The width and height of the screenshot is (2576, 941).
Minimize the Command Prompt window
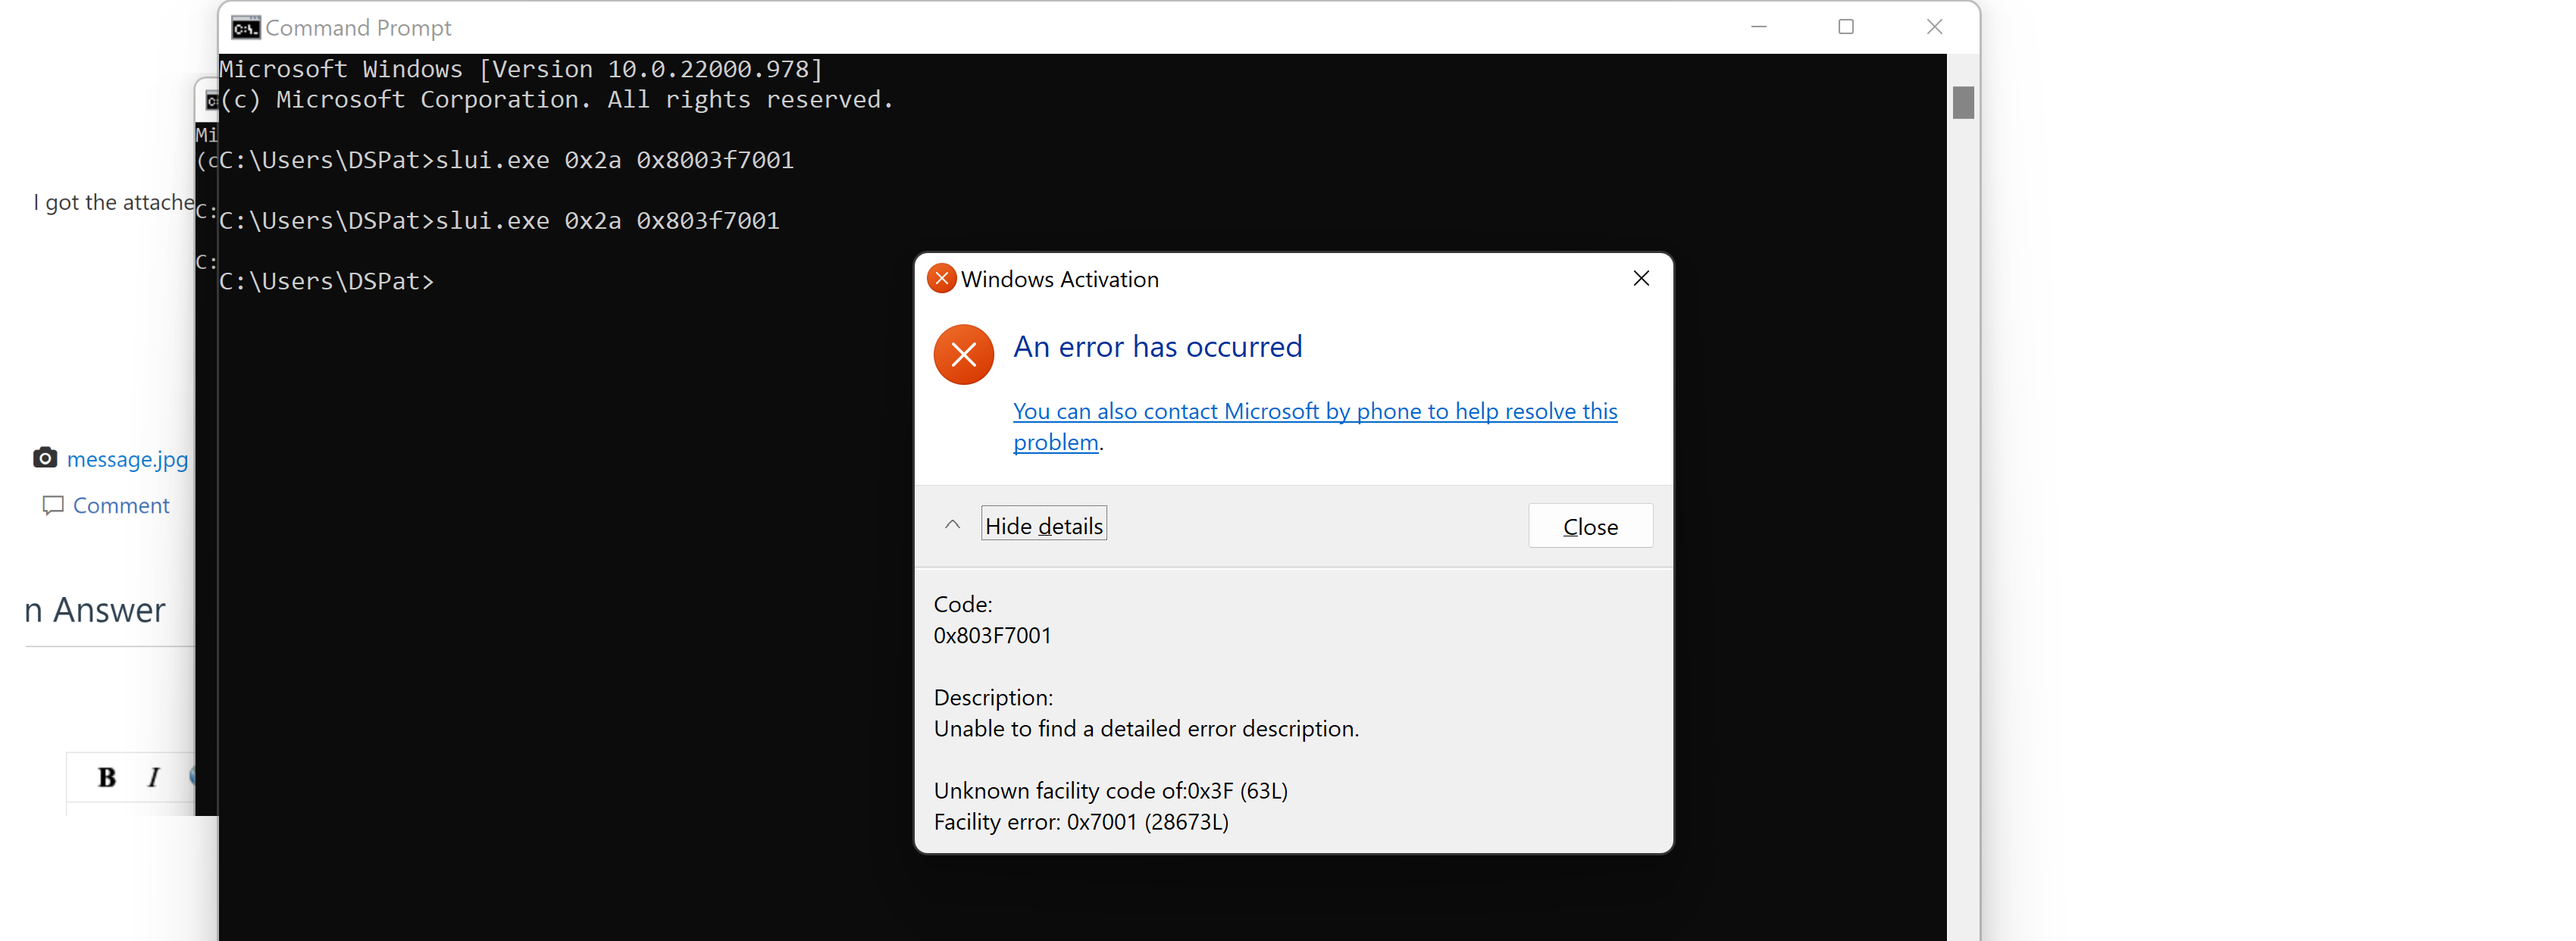point(1759,27)
